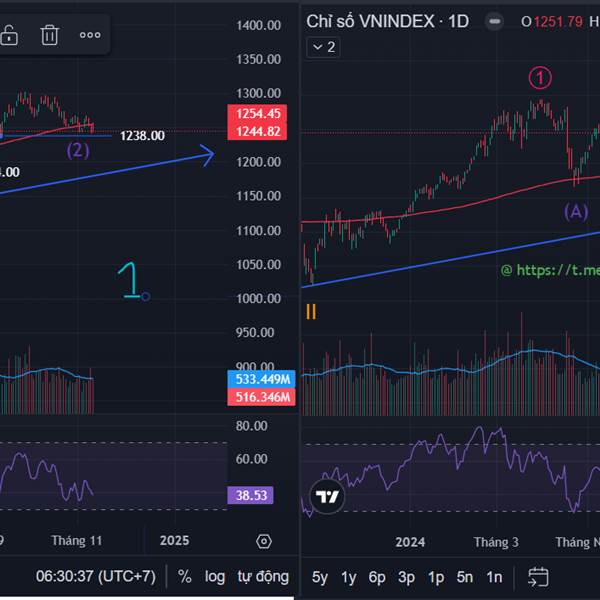Select the 3p time range
The height and width of the screenshot is (600, 600).
click(x=406, y=577)
